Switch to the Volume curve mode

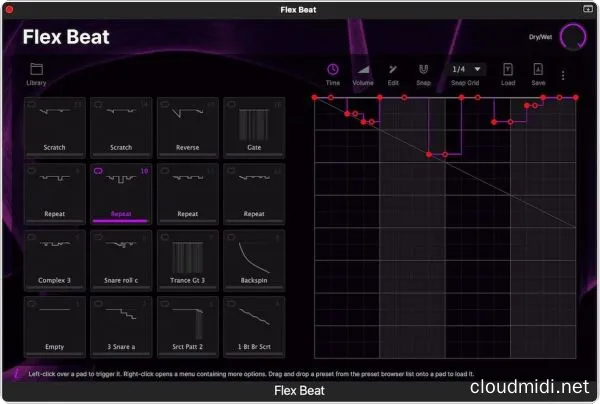tap(363, 74)
